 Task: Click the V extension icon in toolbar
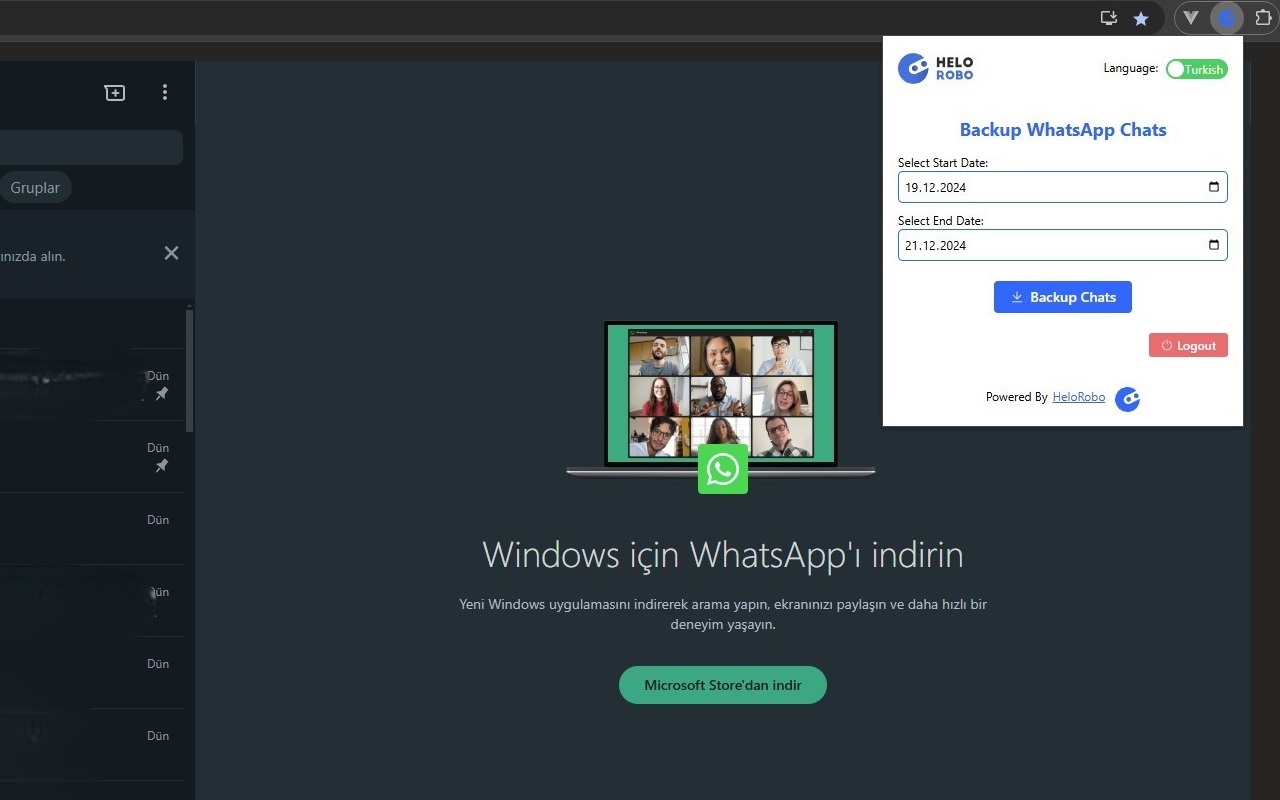pyautogui.click(x=1190, y=18)
